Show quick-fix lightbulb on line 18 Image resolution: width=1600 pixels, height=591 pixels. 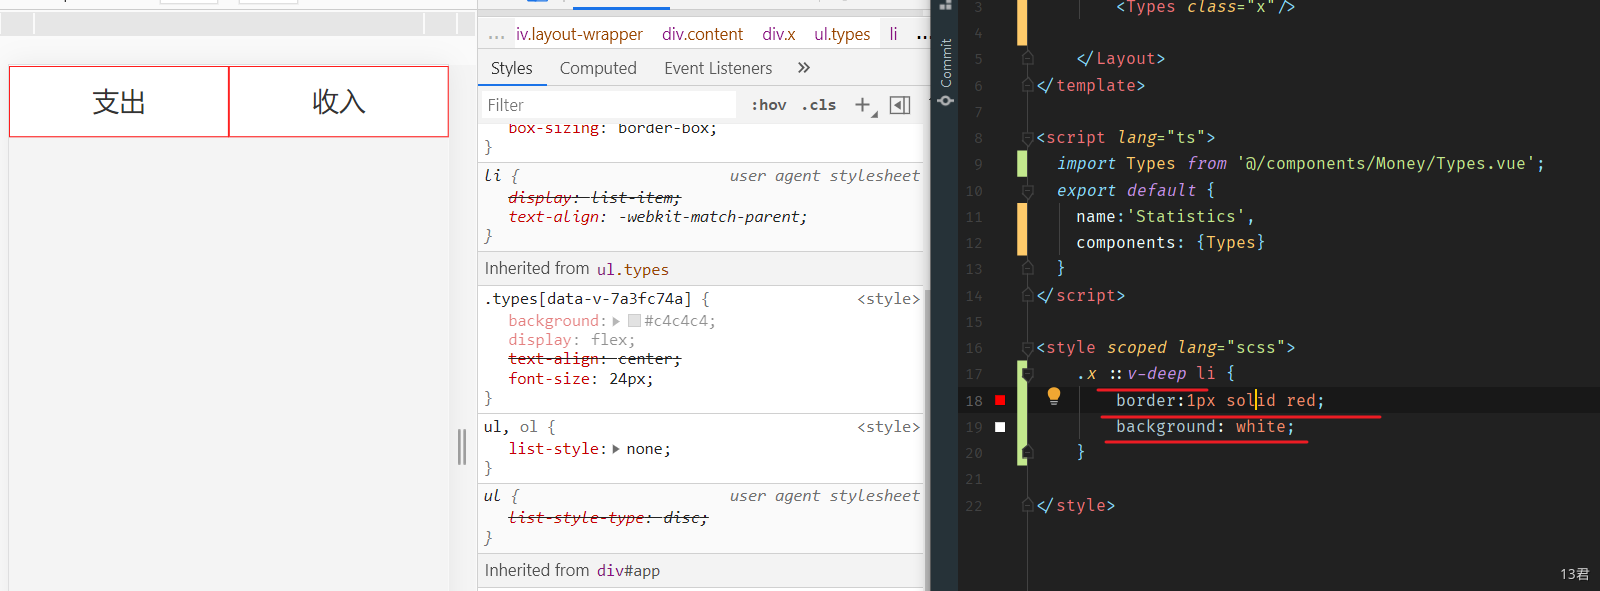pyautogui.click(x=1053, y=396)
